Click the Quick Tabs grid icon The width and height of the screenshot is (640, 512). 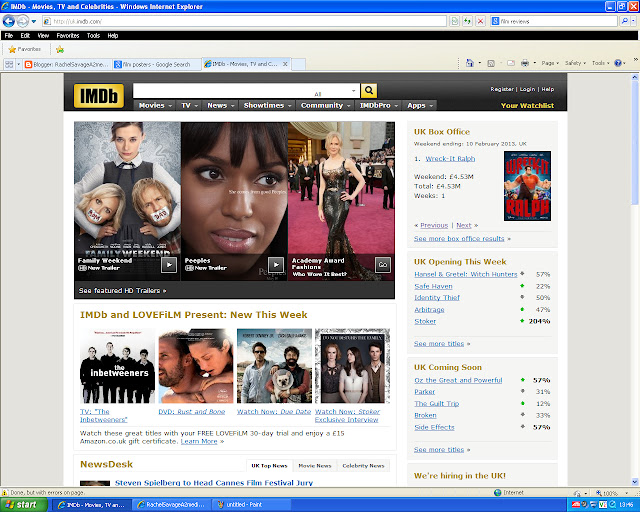coord(9,64)
